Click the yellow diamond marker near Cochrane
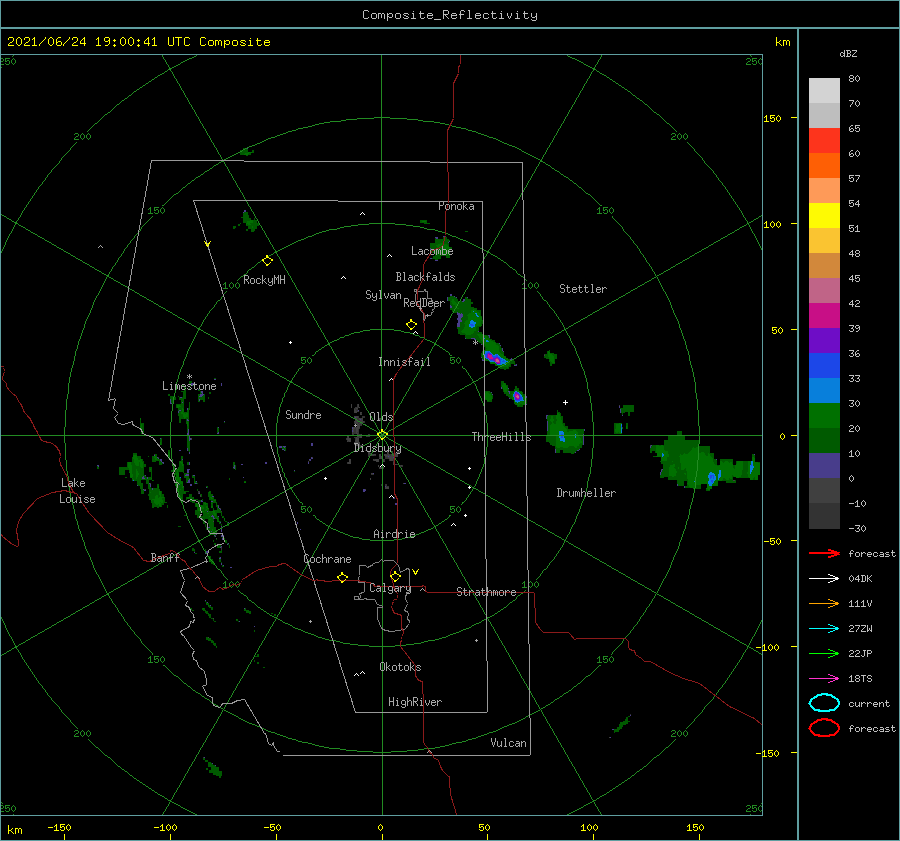This screenshot has width=900, height=841. (x=342, y=577)
